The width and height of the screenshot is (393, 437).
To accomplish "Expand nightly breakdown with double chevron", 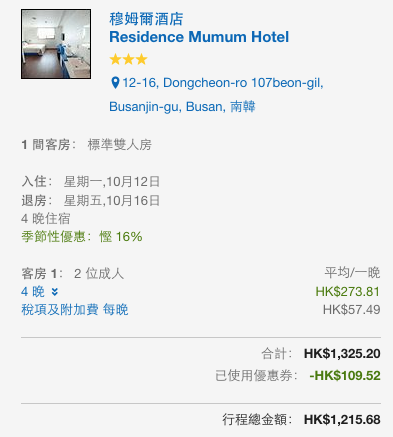I will tap(55, 292).
